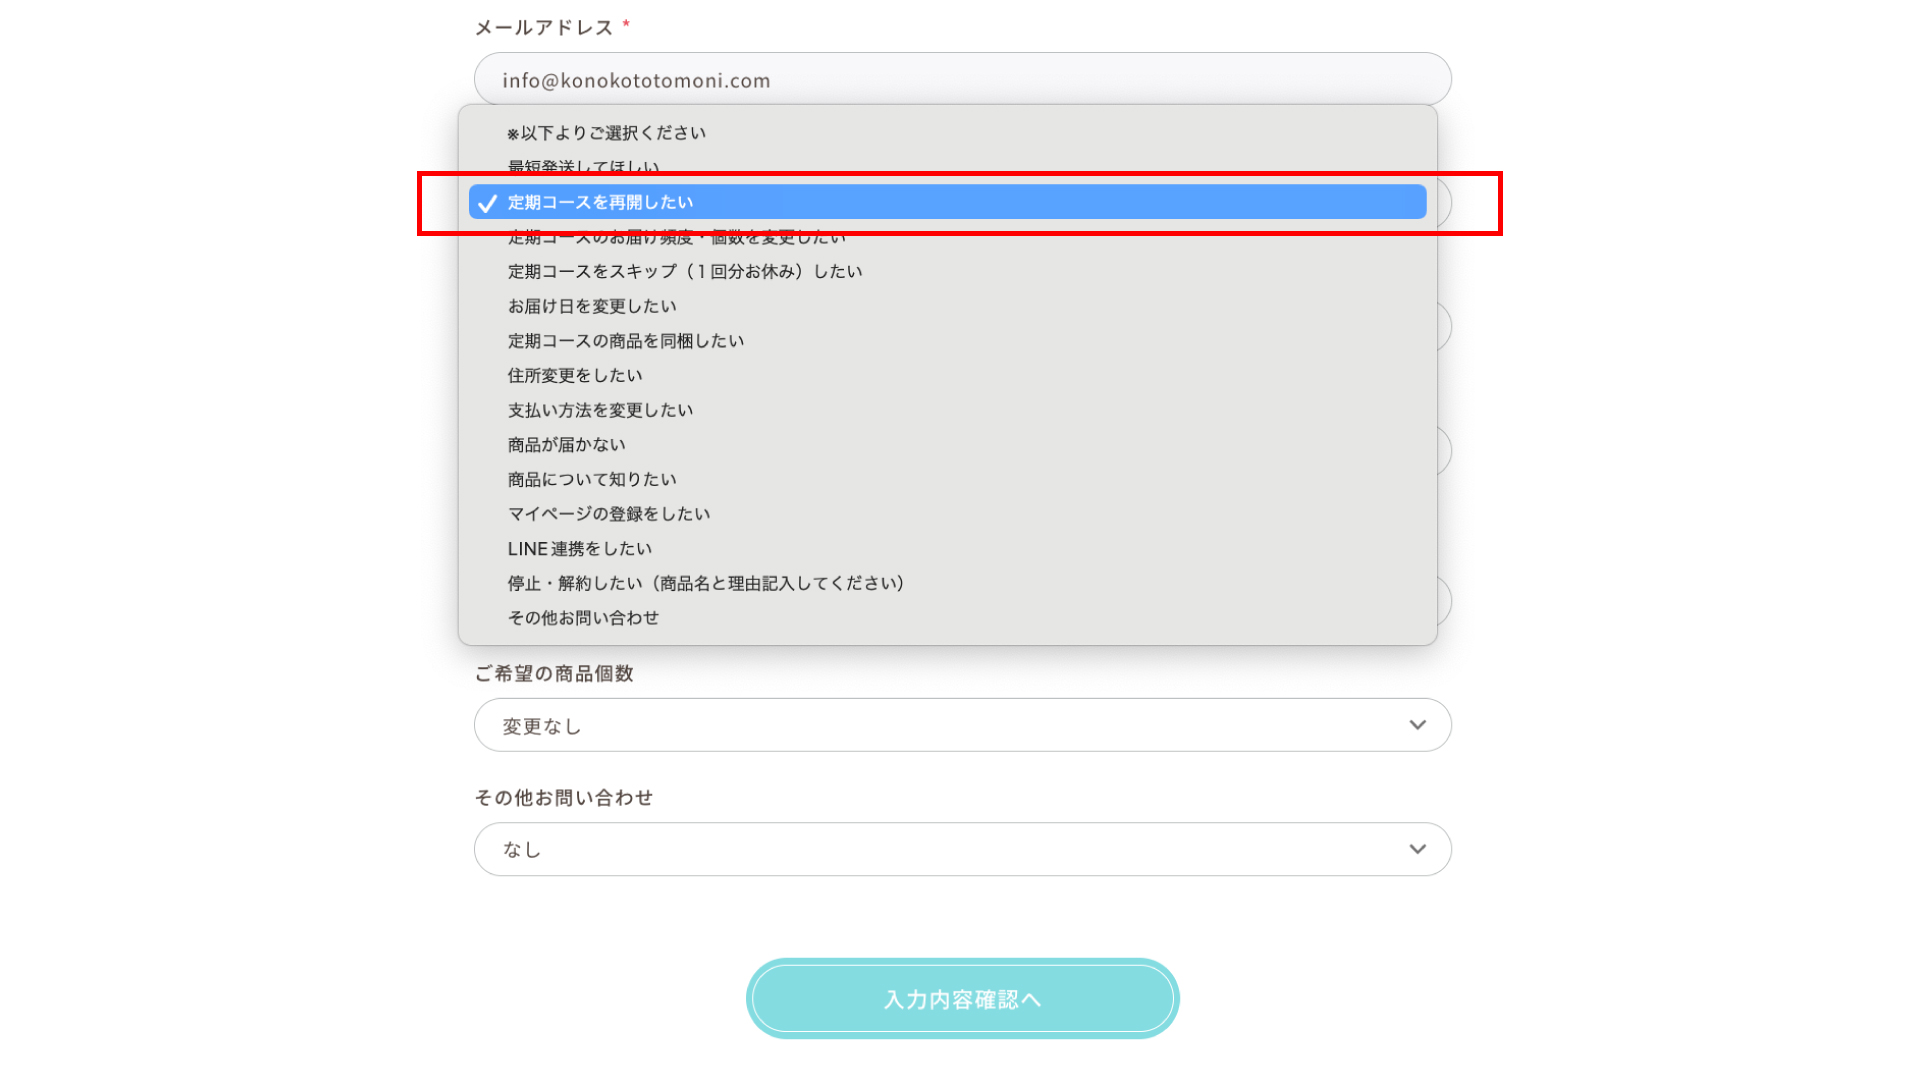Pick 定期コースの商品を同梱したい

(x=947, y=341)
